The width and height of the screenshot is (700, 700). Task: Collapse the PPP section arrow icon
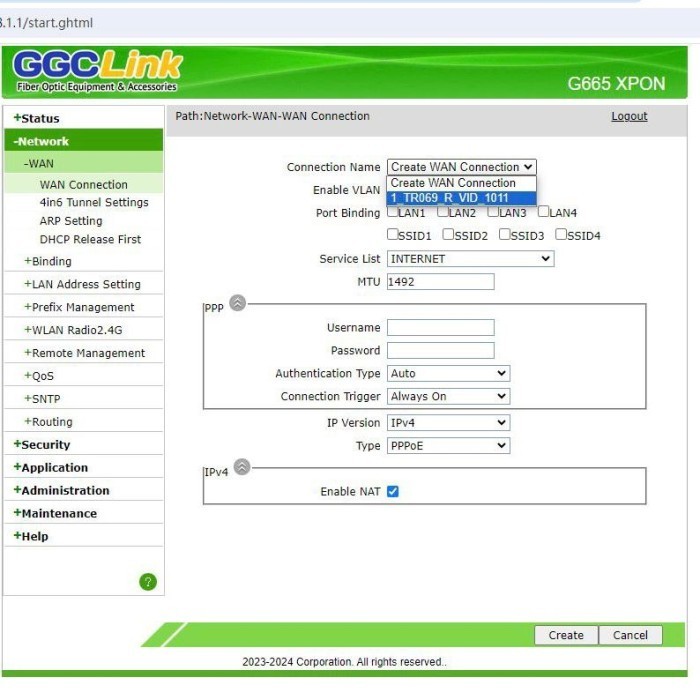[238, 303]
